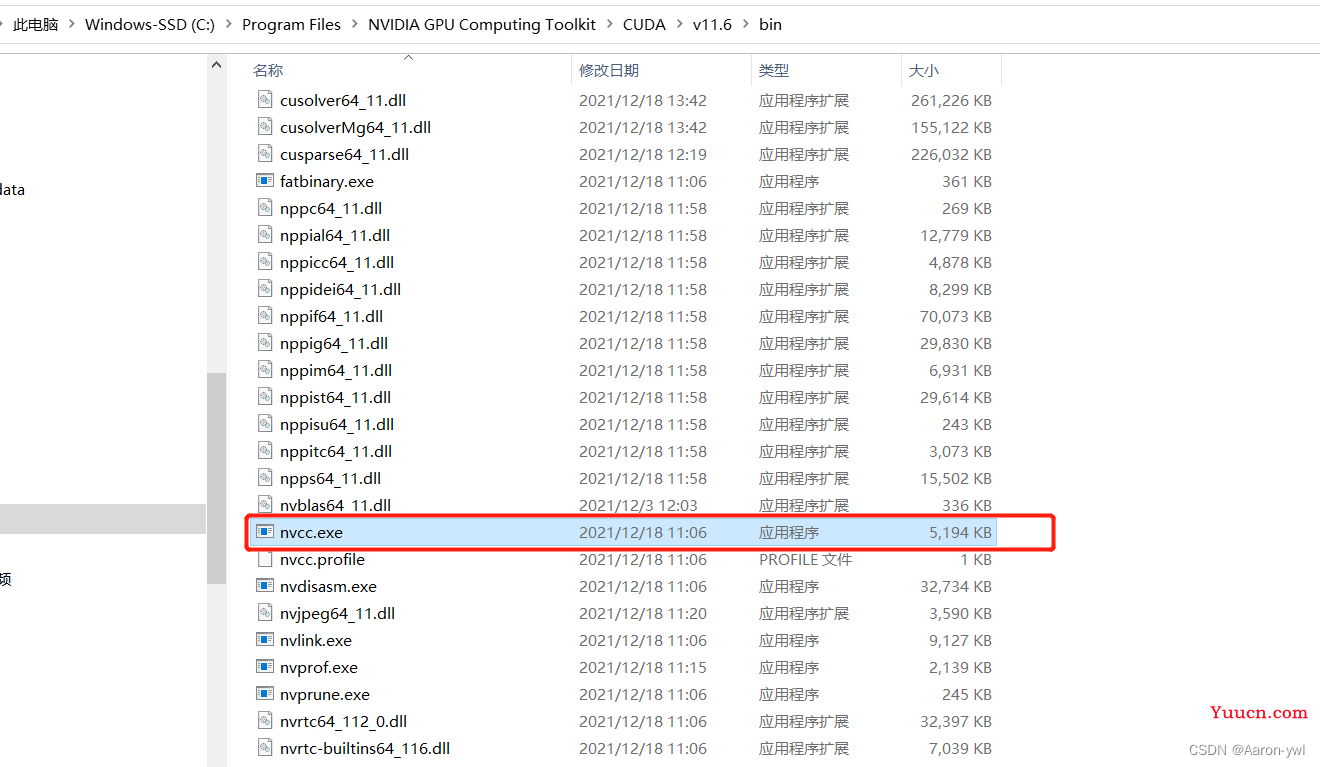Click the navigation pane scroll up arrow
Image resolution: width=1320 pixels, height=767 pixels.
(217, 65)
